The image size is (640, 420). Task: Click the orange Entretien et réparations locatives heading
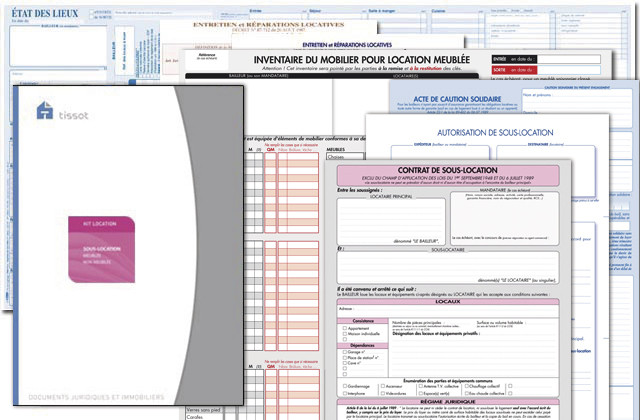pyautogui.click(x=268, y=25)
